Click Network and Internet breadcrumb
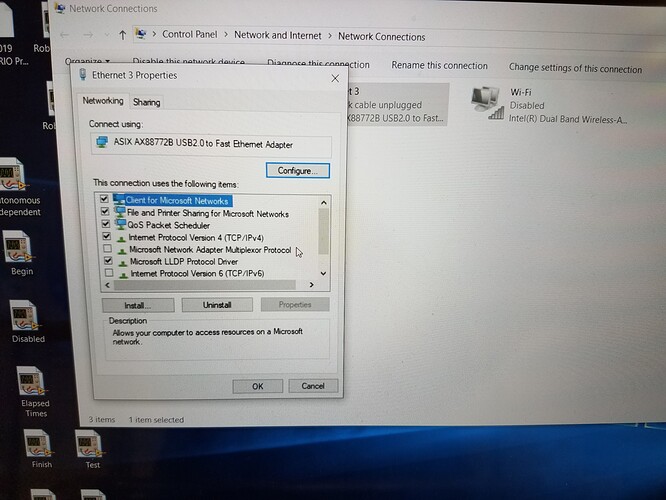The width and height of the screenshot is (666, 500). click(x=277, y=35)
